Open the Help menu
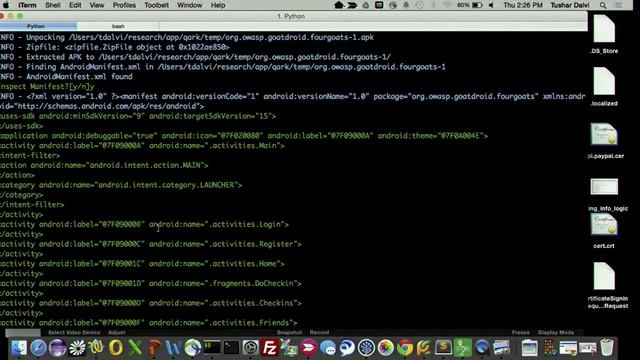The height and width of the screenshot is (360, 640). pos(218,5)
